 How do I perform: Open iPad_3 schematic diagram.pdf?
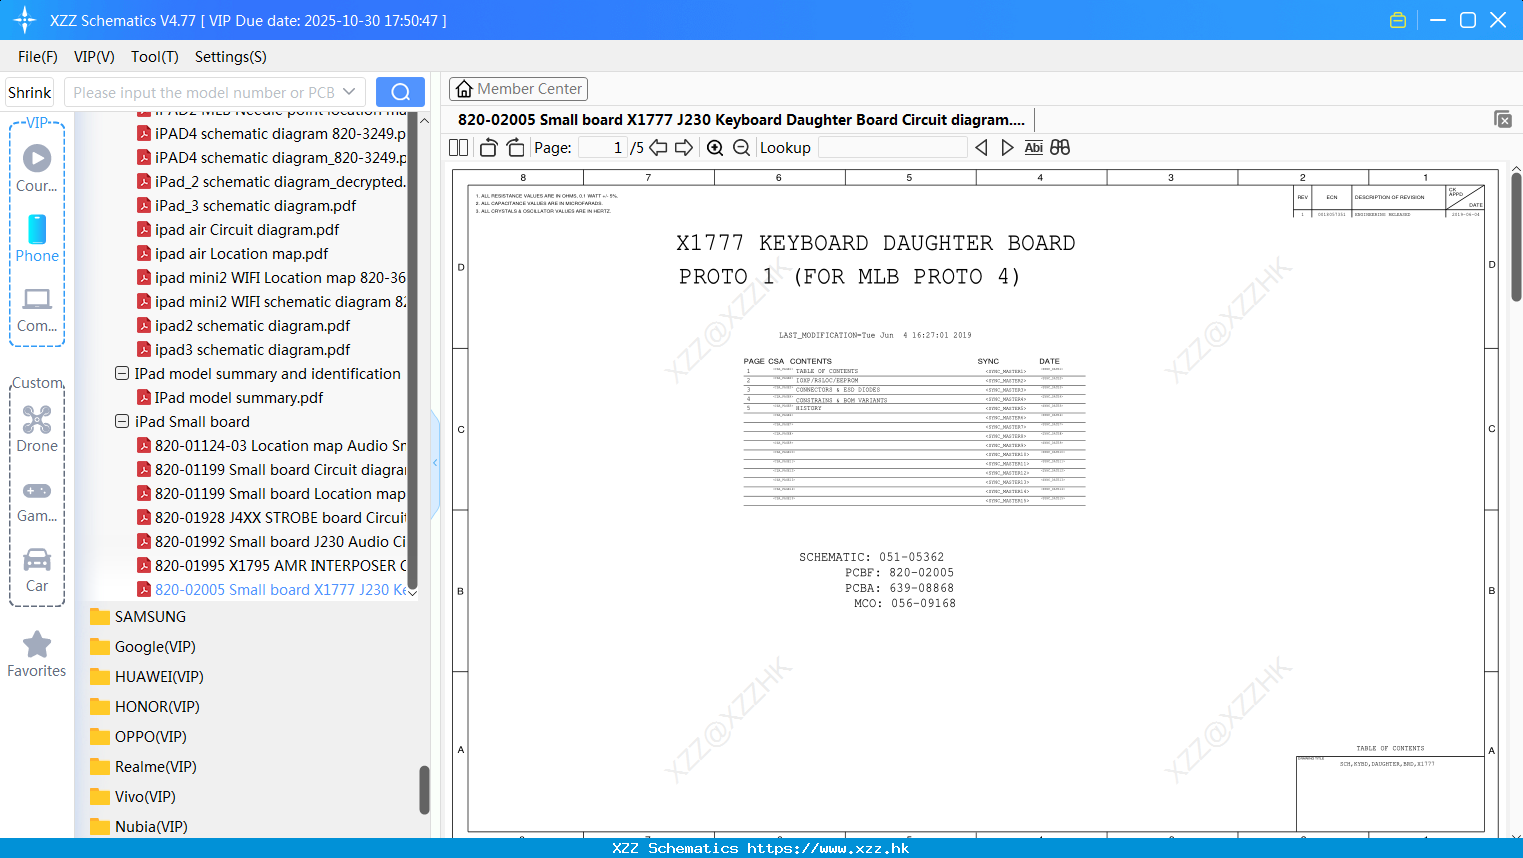coord(246,205)
